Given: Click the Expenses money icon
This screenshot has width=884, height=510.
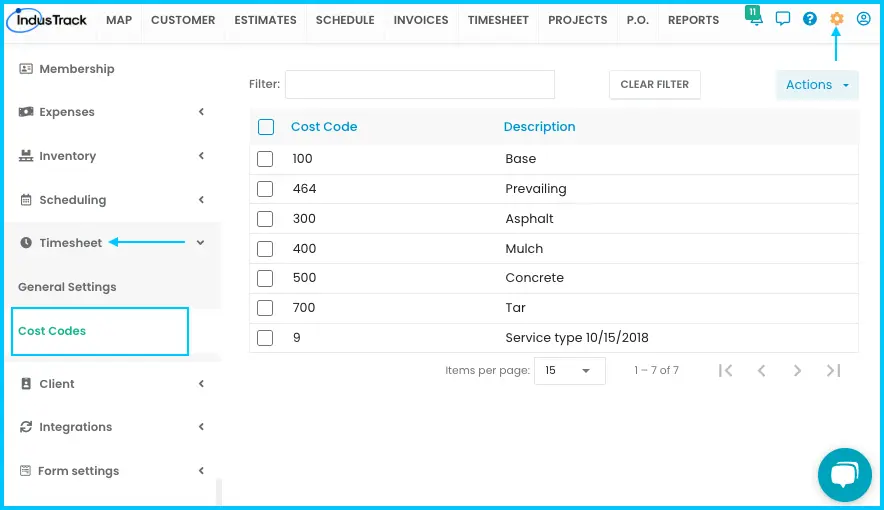Looking at the screenshot, I should click(26, 112).
